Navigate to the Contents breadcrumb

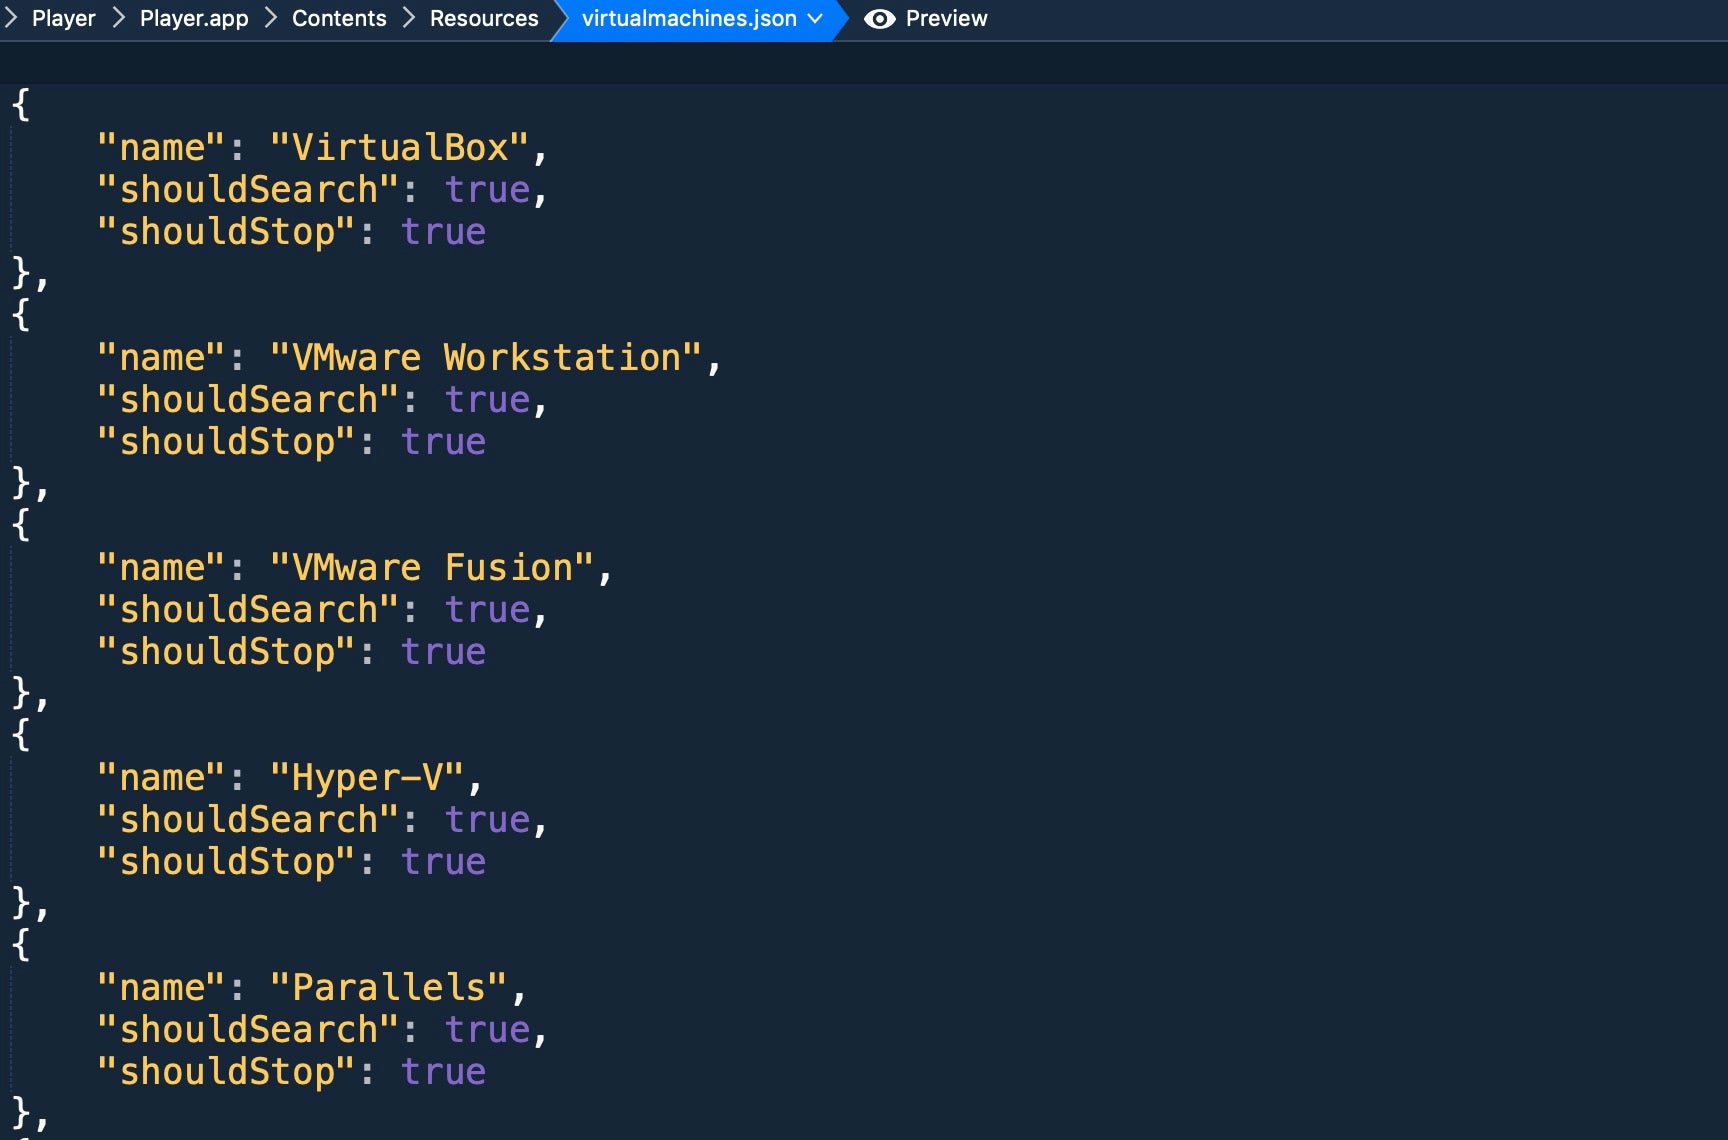click(339, 19)
